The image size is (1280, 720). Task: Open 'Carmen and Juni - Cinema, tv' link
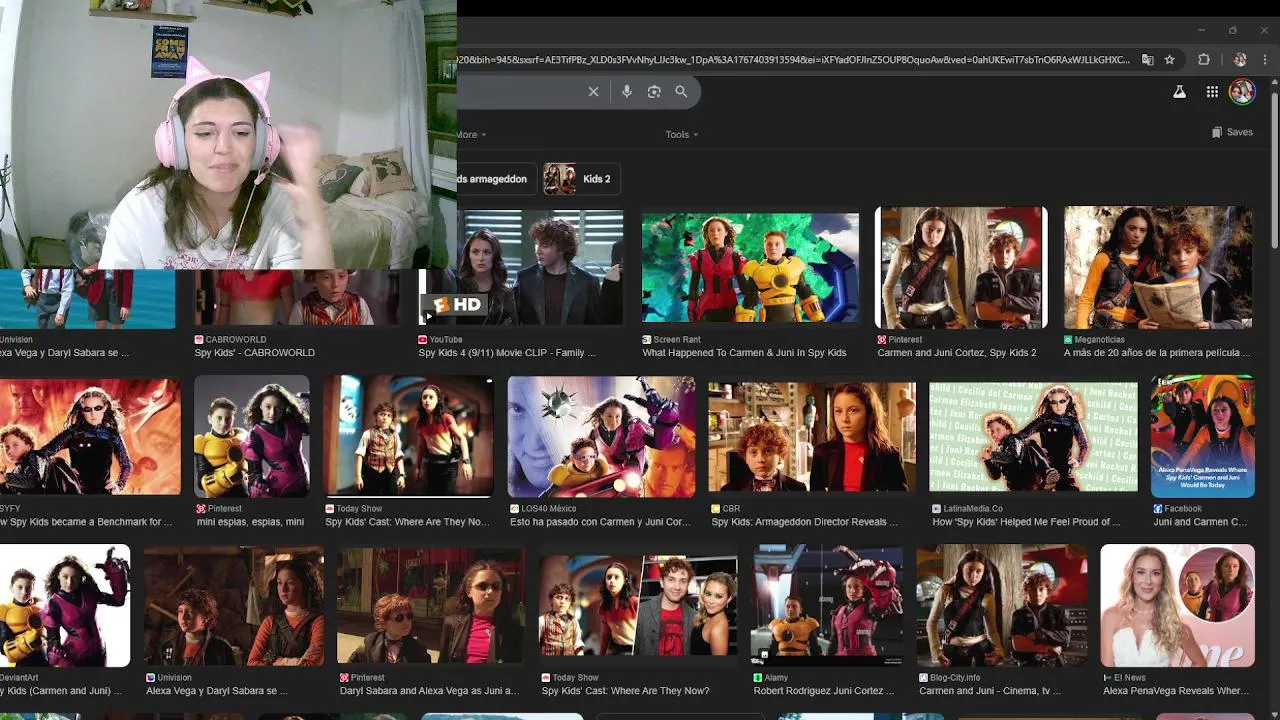(x=990, y=691)
